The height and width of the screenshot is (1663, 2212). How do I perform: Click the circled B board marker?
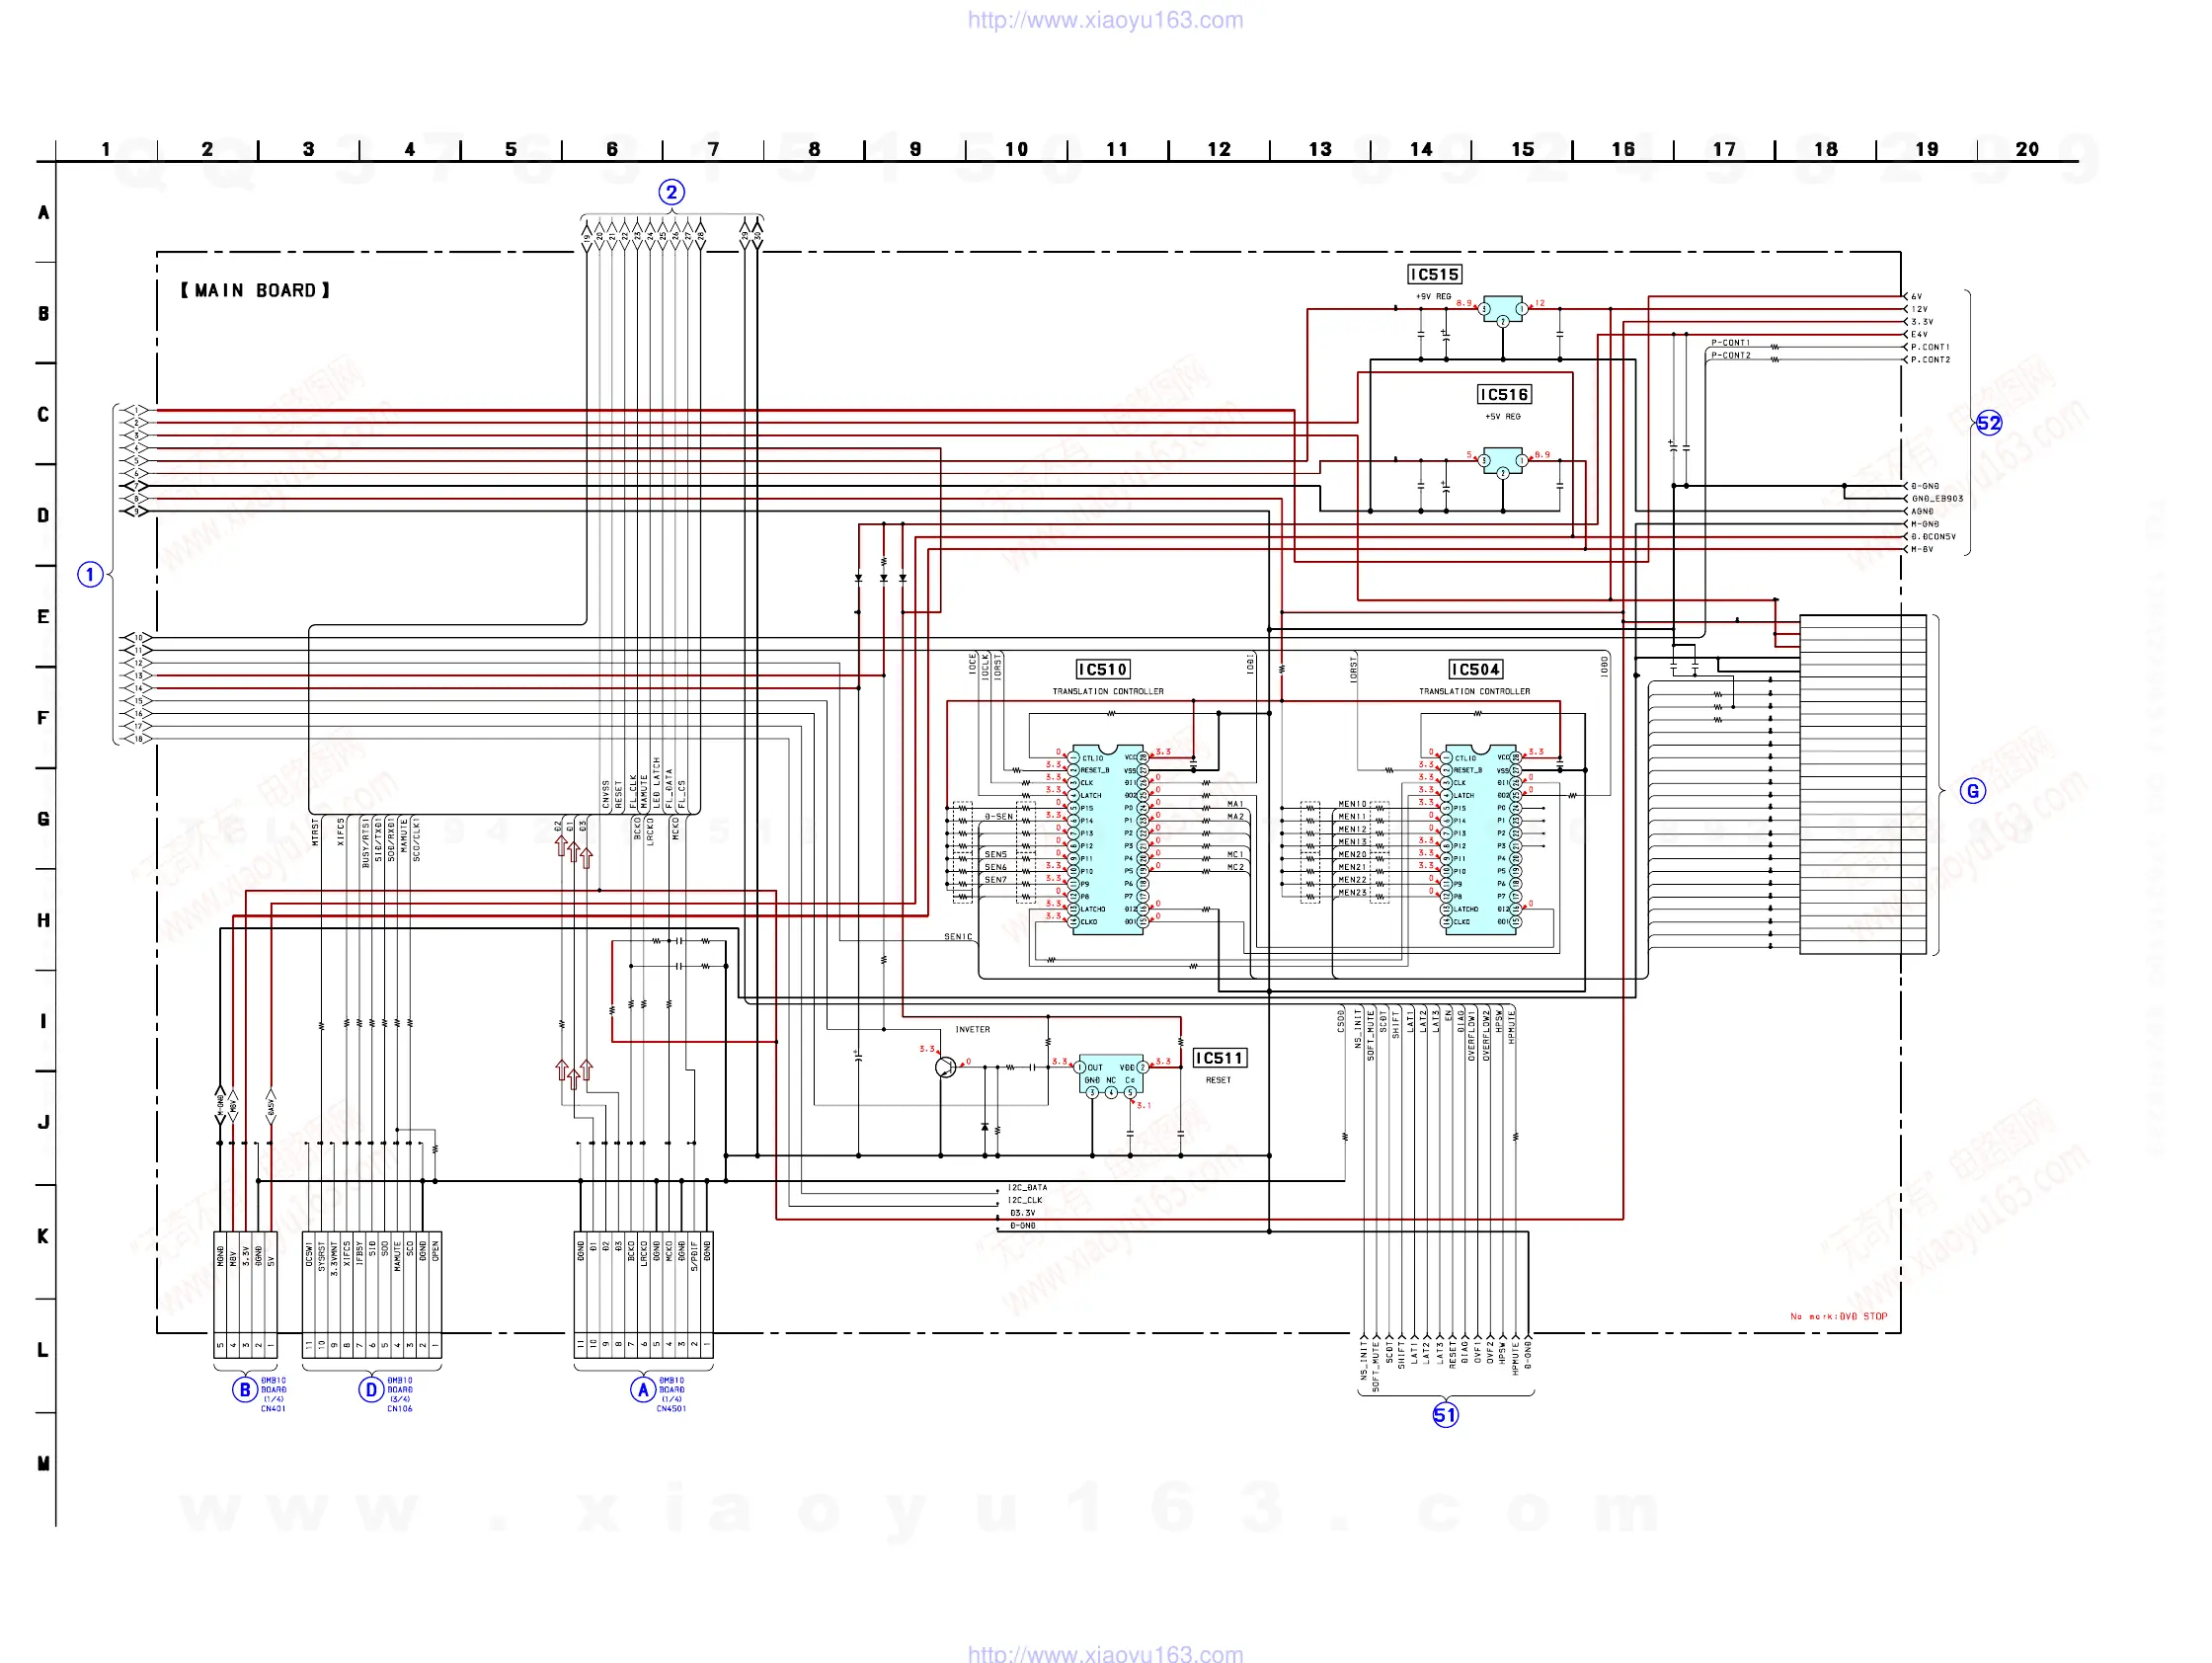coord(245,1389)
